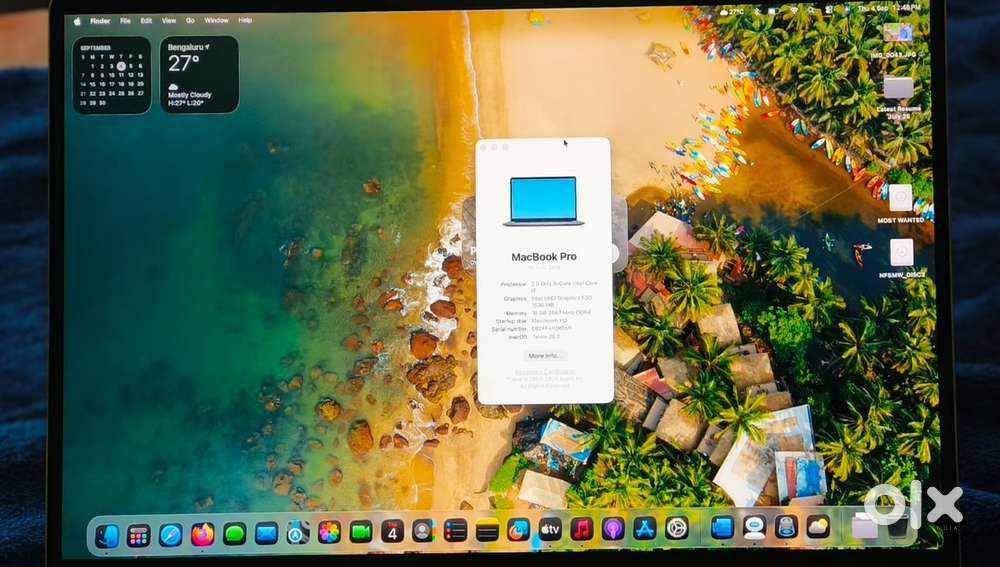Open the App Store icon

coord(645,528)
